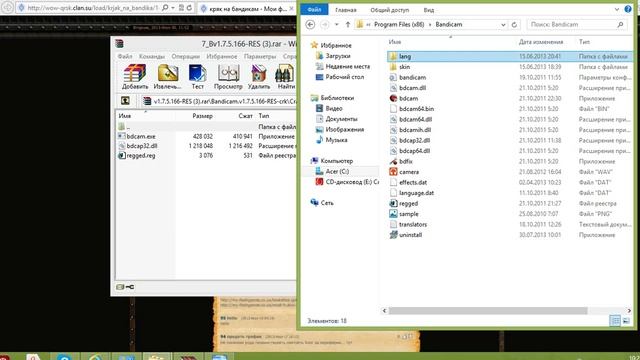
Task: Select the translators text document
Action: (413, 224)
